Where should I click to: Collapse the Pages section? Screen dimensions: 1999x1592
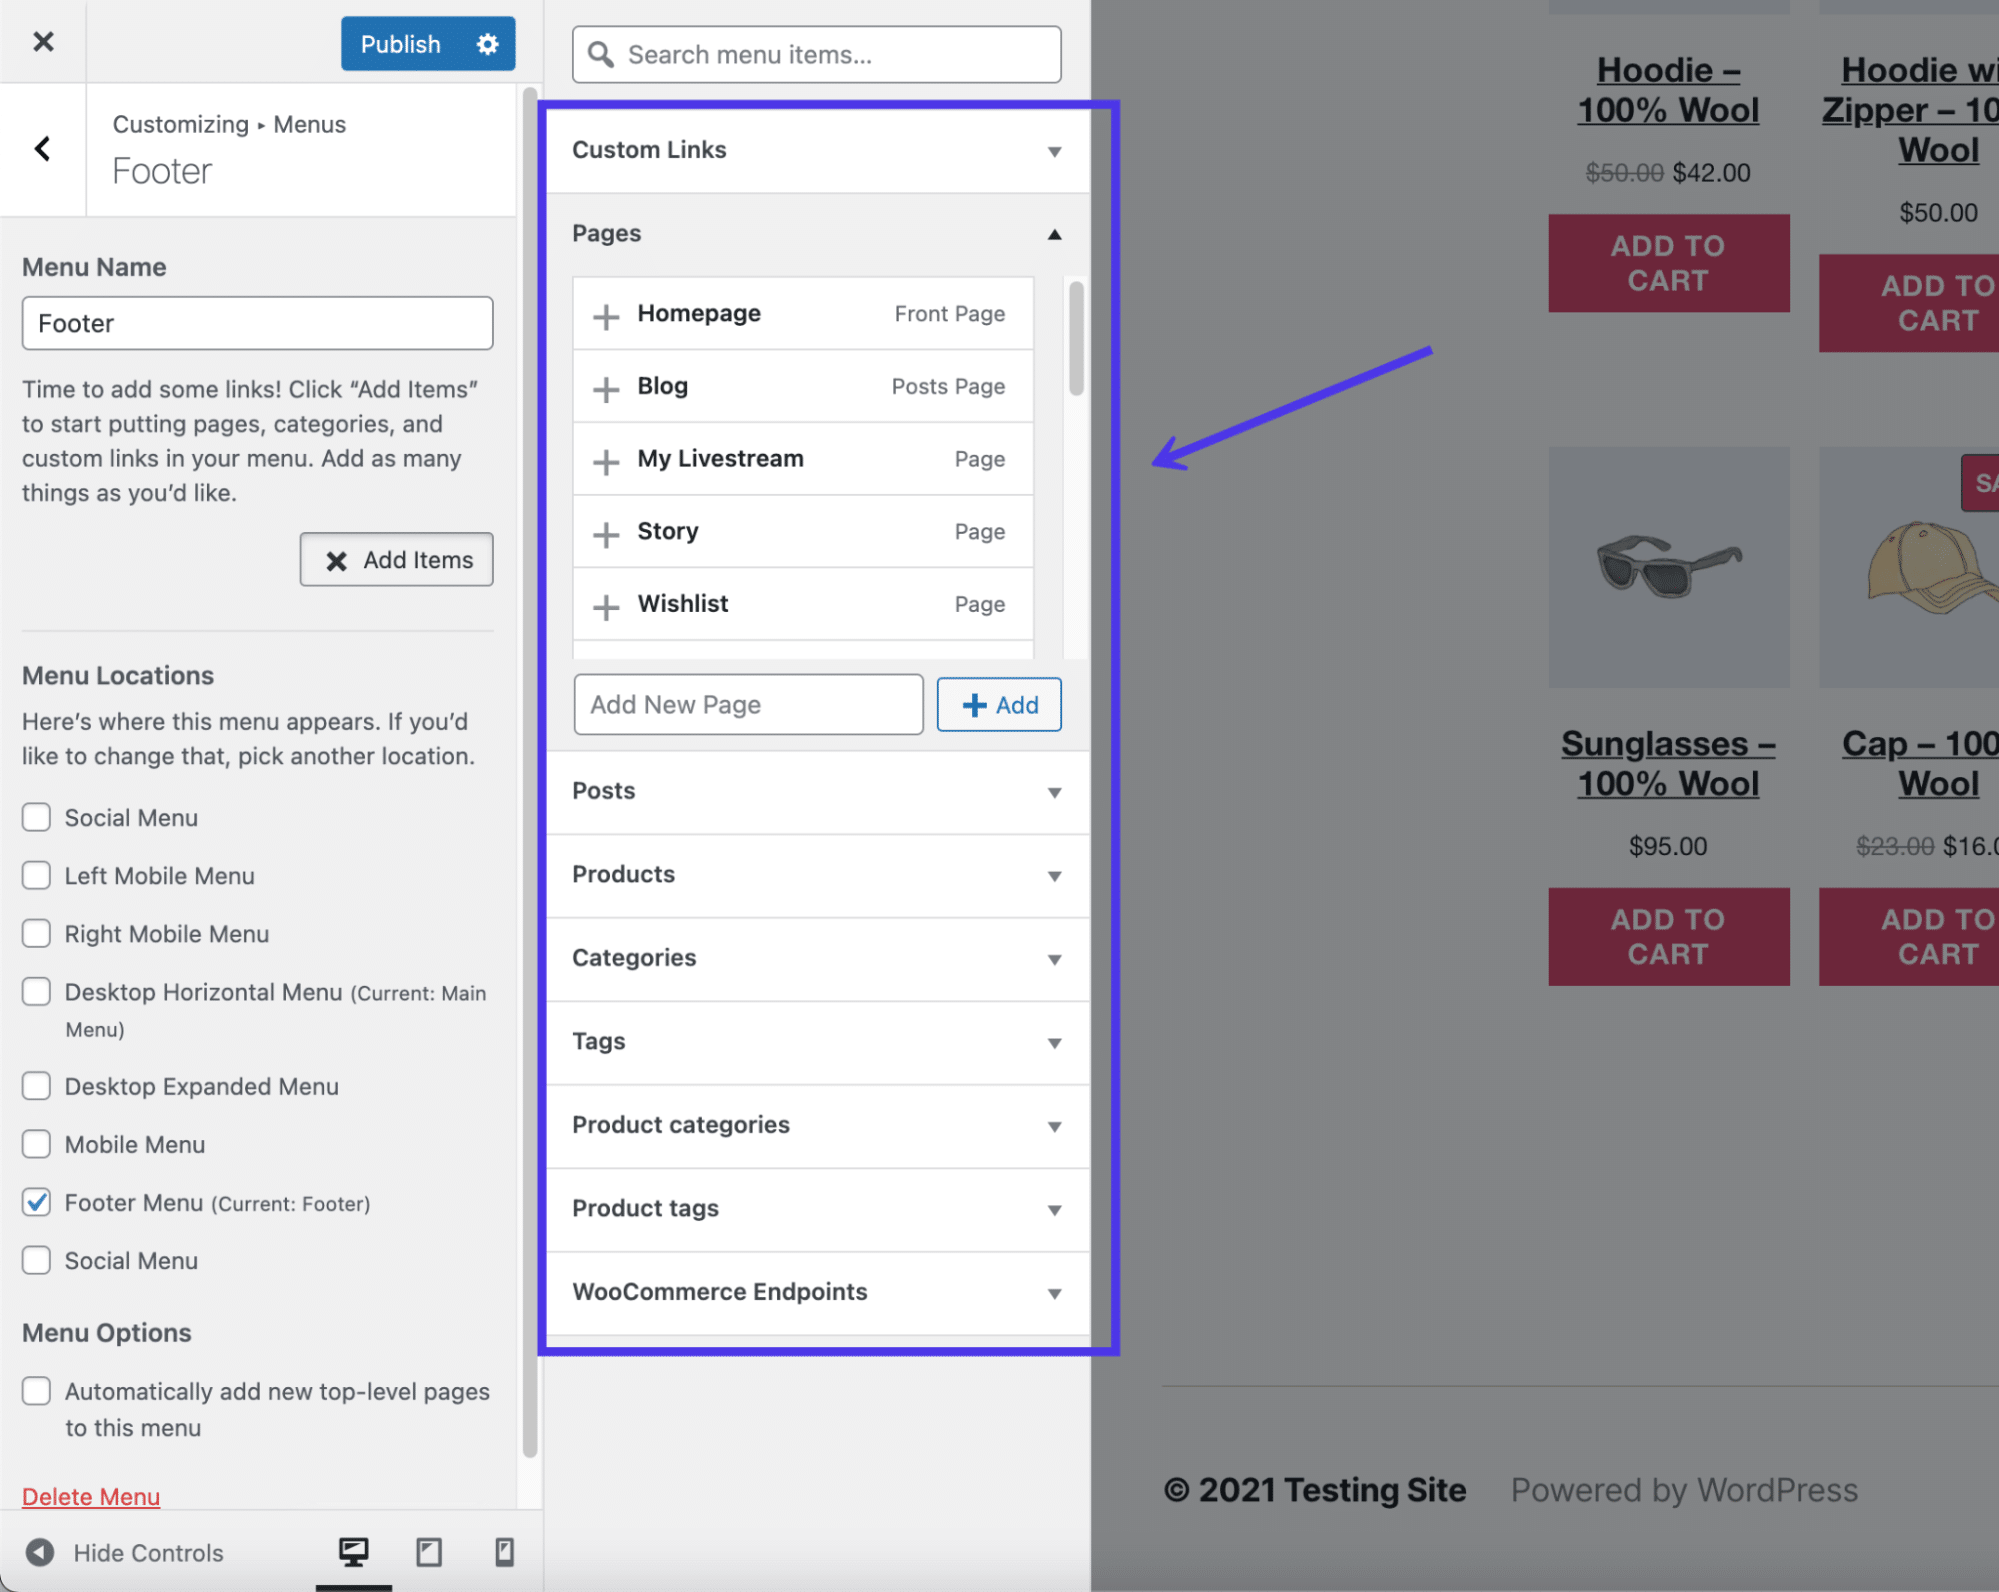(x=1051, y=232)
